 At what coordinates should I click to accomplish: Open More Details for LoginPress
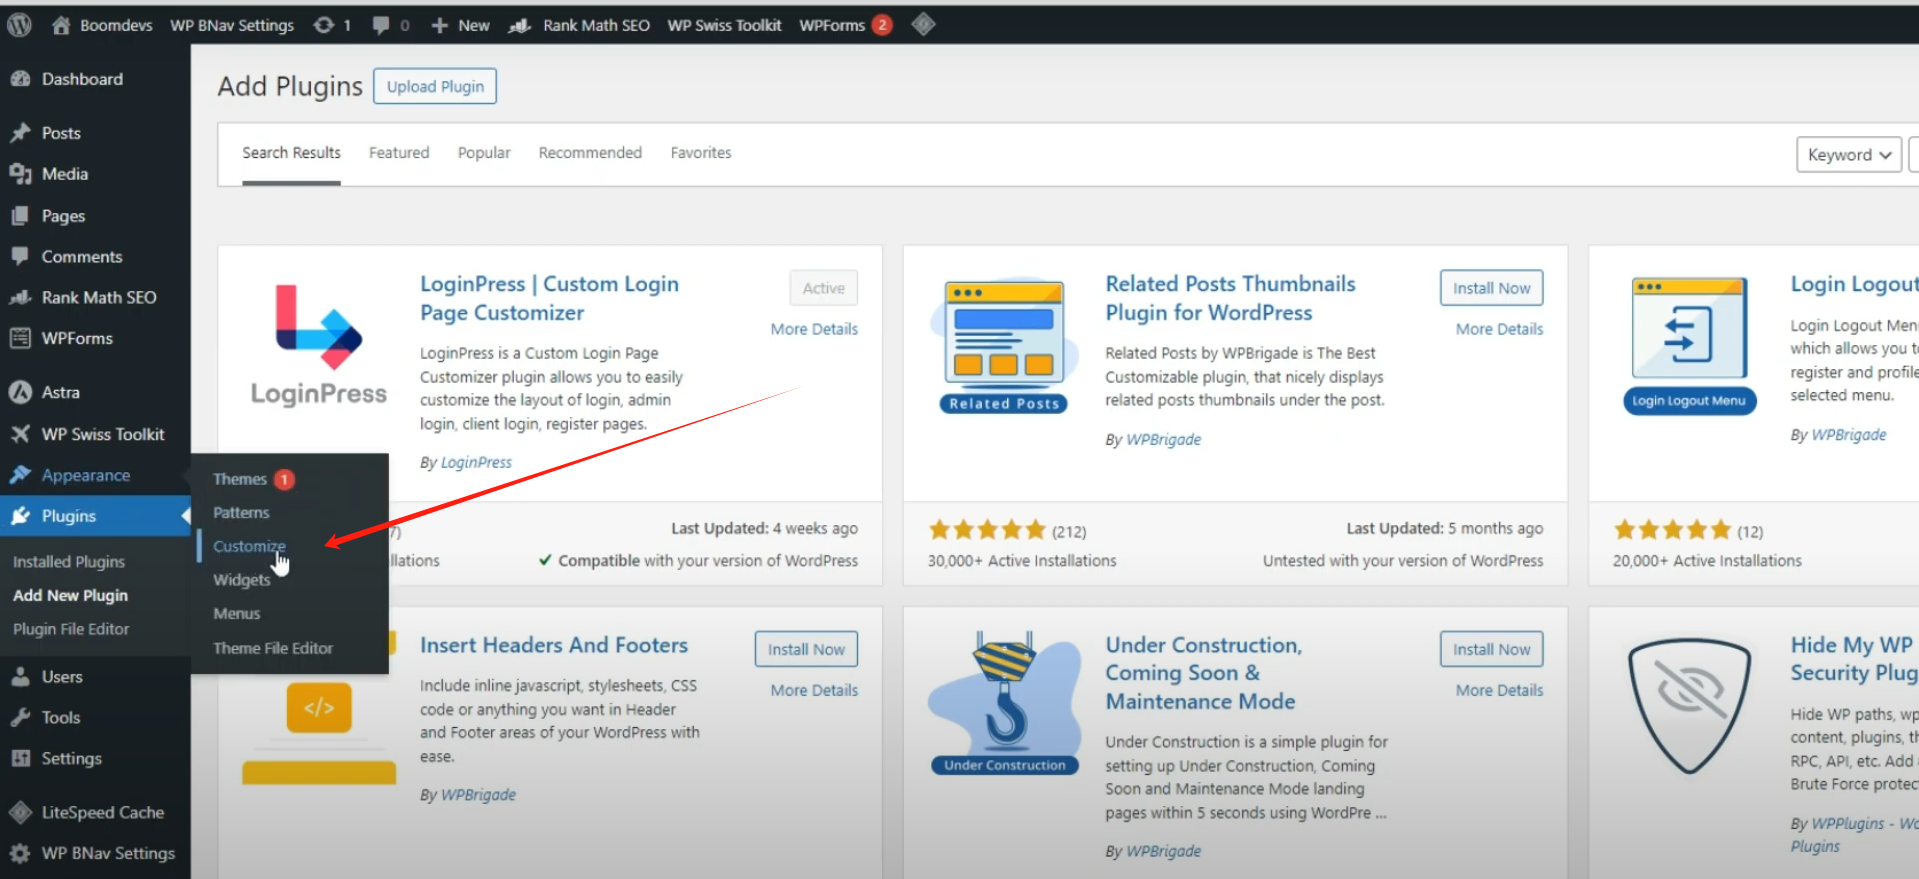tap(814, 329)
